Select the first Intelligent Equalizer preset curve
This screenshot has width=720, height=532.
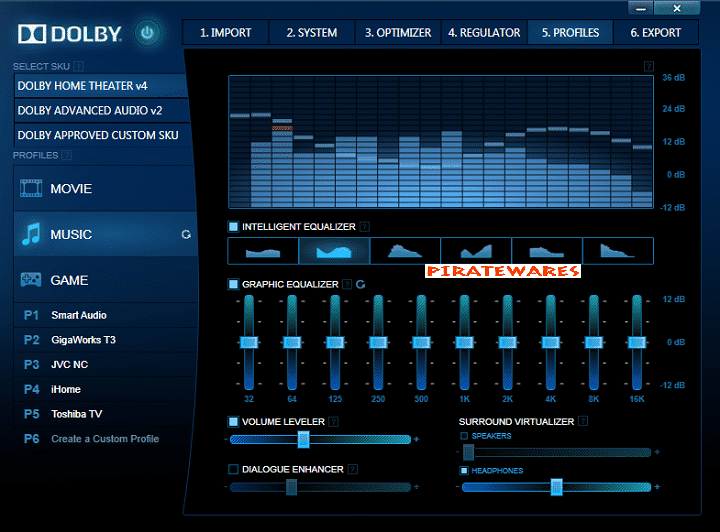pyautogui.click(x=263, y=251)
